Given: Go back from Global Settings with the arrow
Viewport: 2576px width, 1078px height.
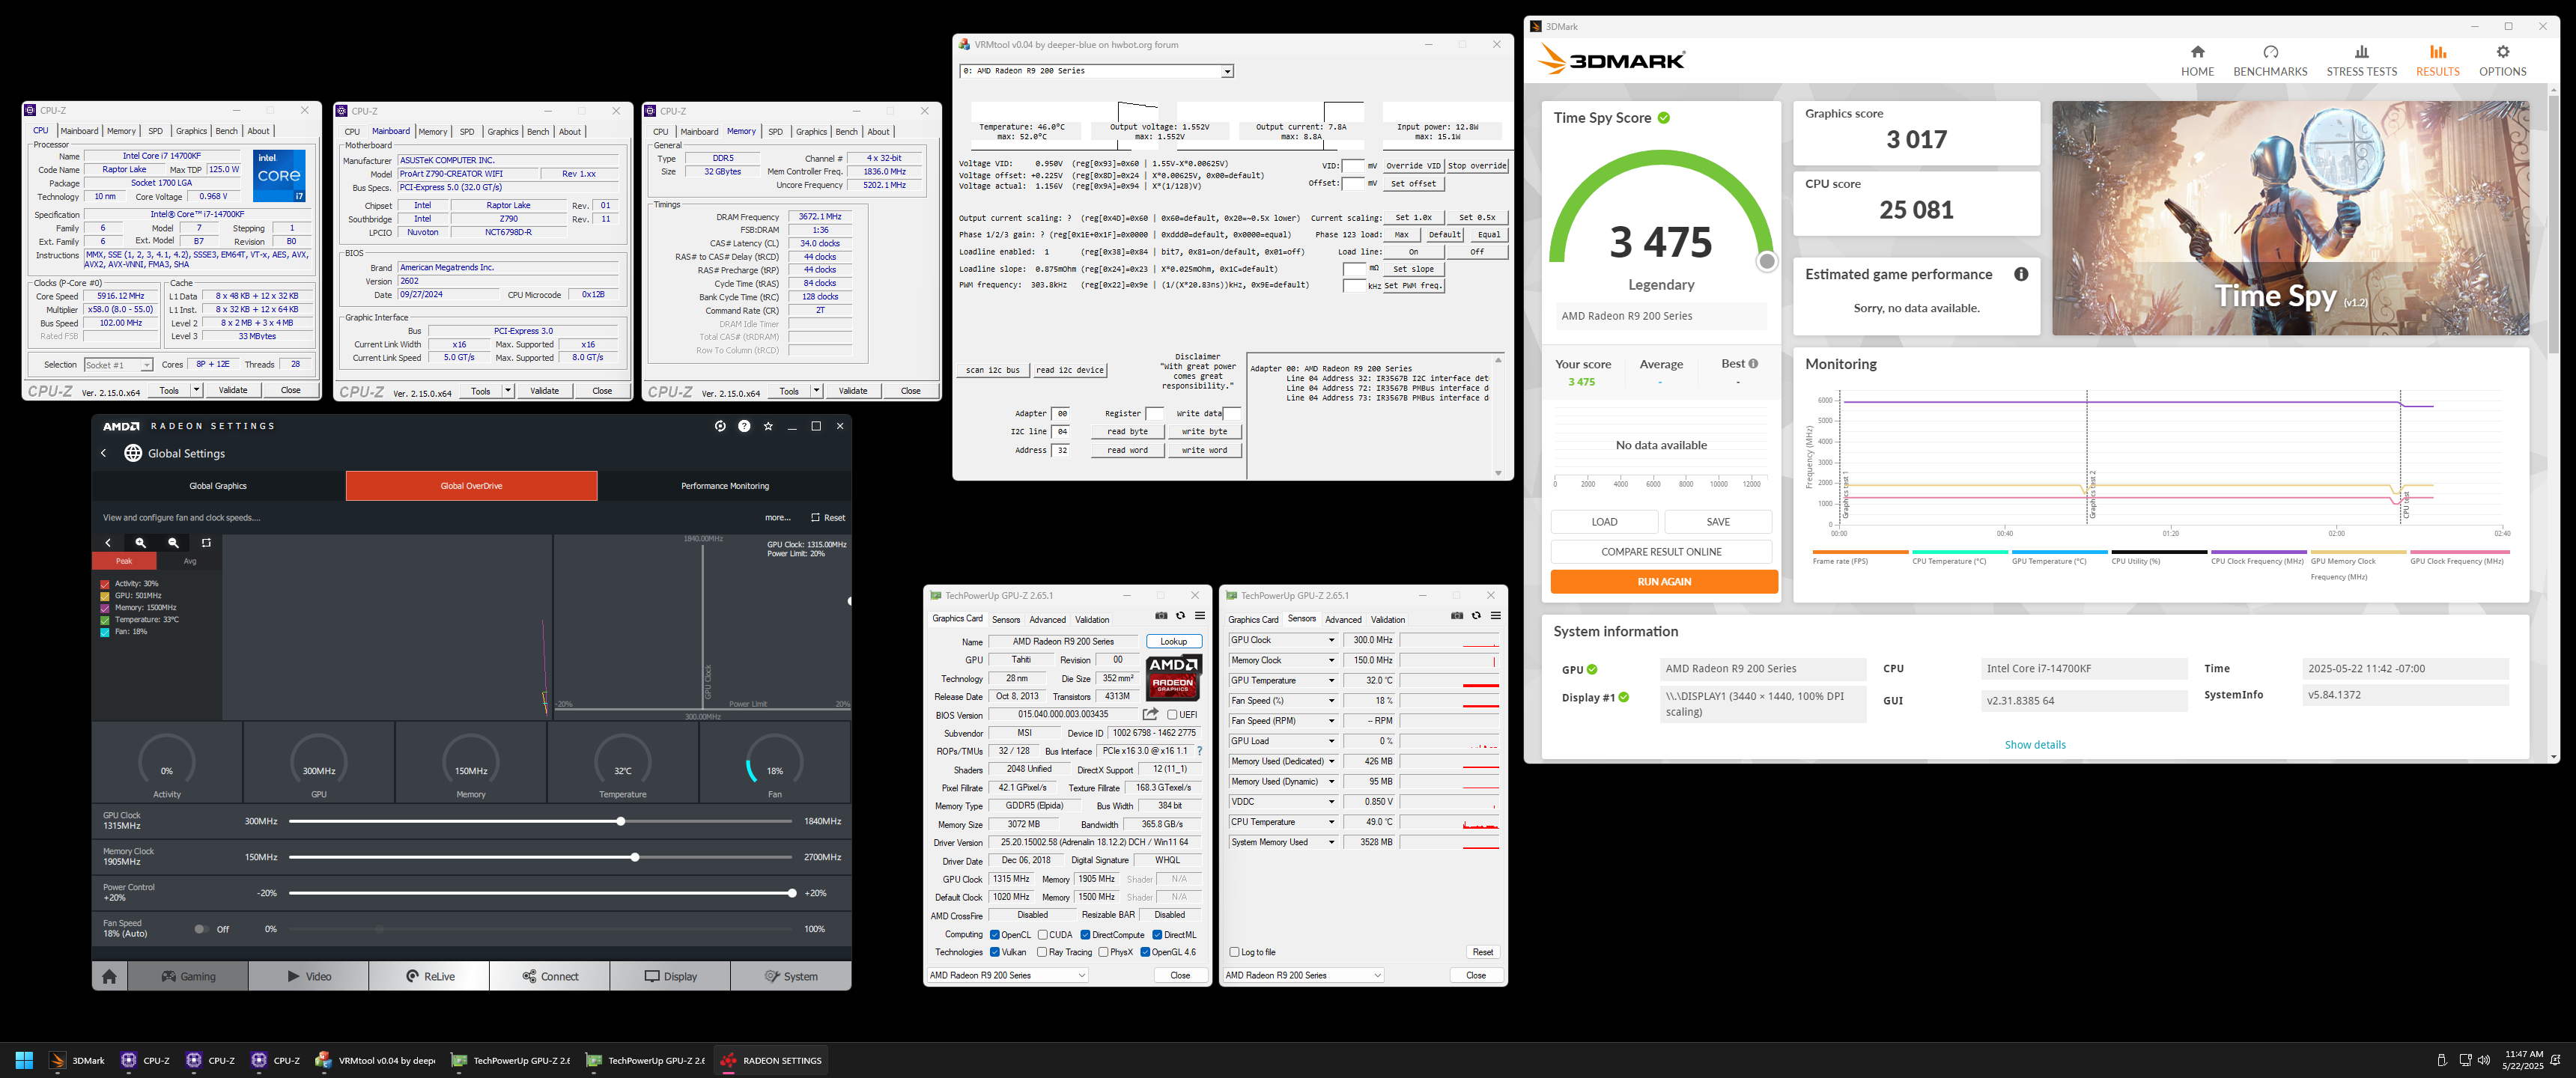Looking at the screenshot, I should point(103,453).
